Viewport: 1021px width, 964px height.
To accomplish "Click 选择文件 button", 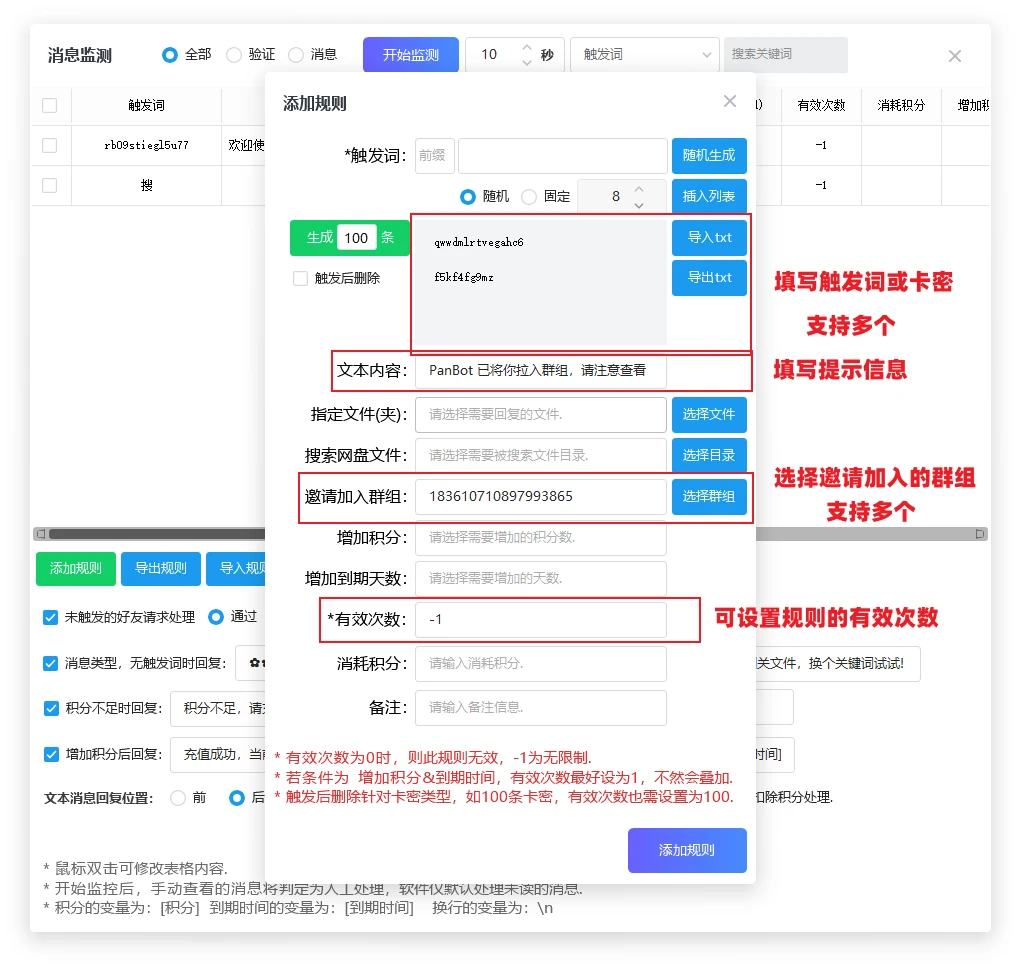I will 709,415.
